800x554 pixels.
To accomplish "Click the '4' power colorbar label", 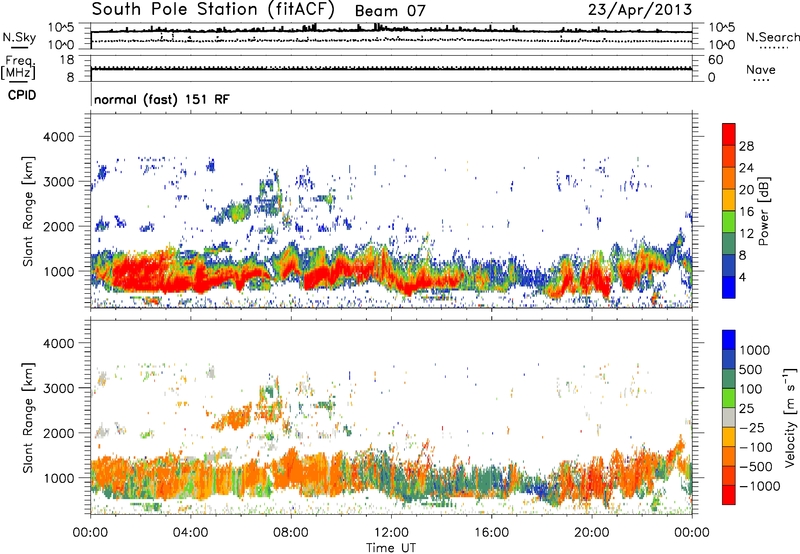I will click(742, 277).
